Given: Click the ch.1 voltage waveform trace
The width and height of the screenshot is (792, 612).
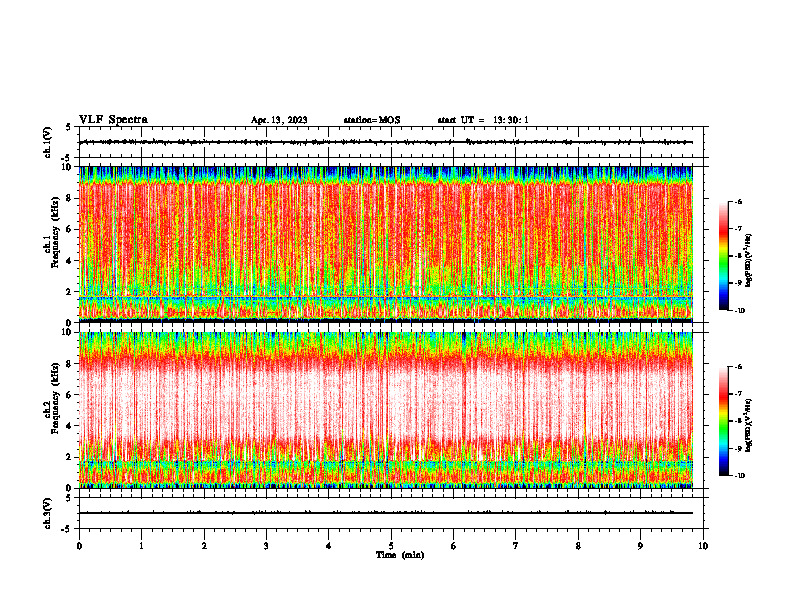Looking at the screenshot, I should pos(386,142).
